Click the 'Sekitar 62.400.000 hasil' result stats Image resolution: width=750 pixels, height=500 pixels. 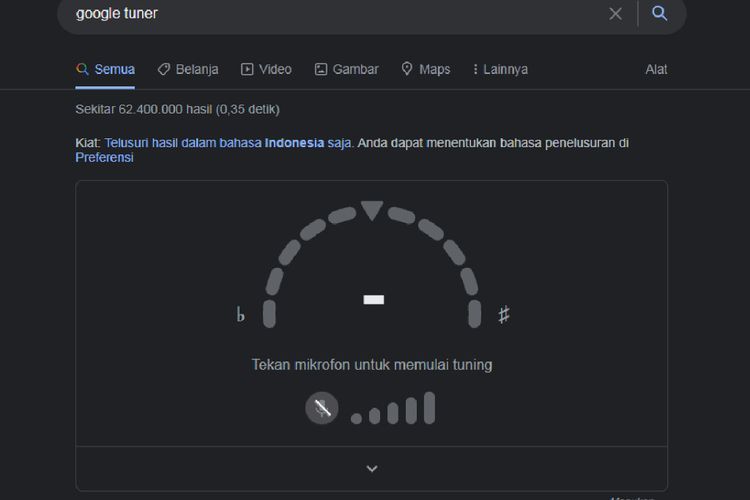[x=177, y=109]
